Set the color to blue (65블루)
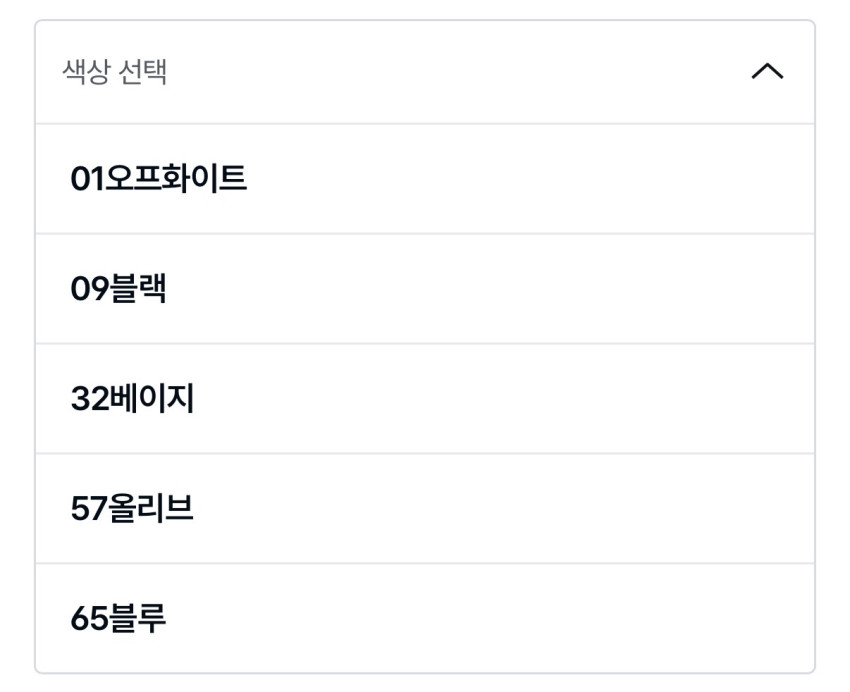This screenshot has width=850, height=692. click(119, 619)
